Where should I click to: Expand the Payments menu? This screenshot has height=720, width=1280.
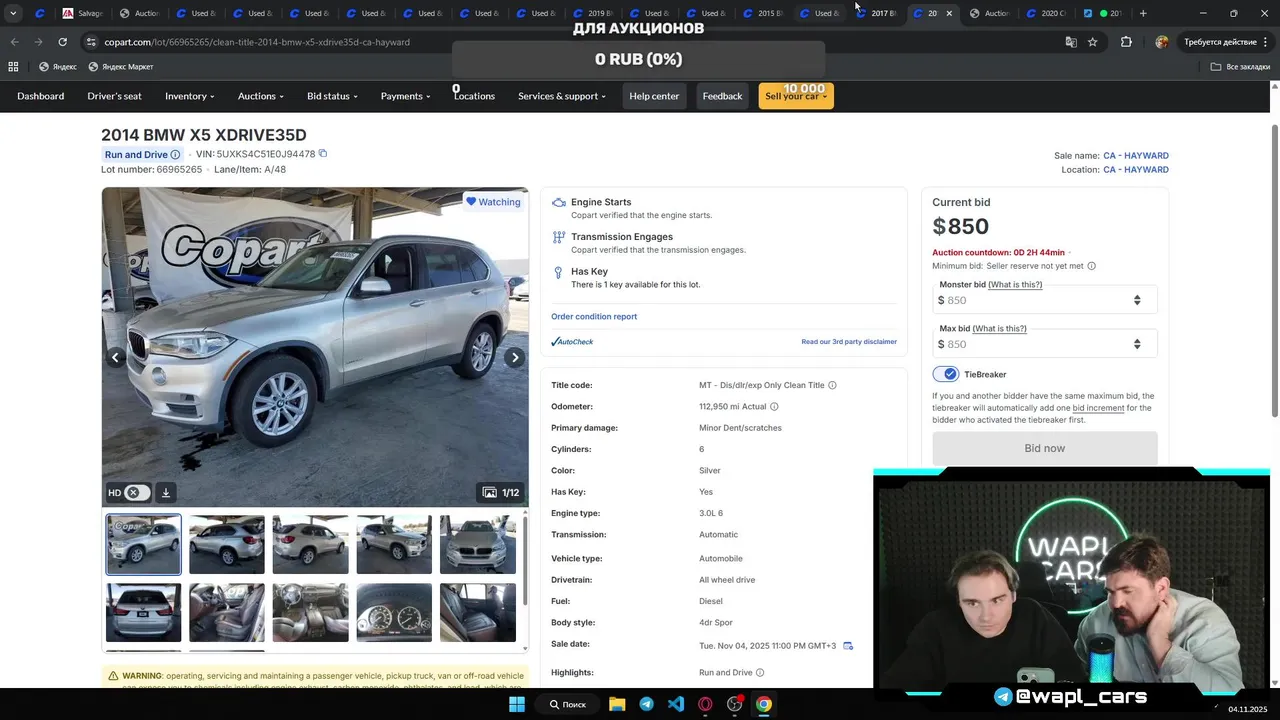point(405,96)
